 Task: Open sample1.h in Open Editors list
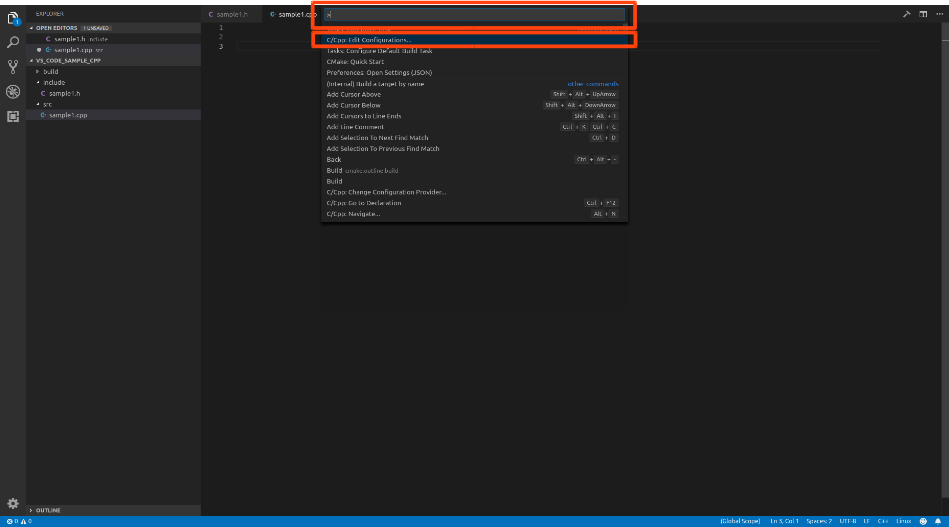coord(113,39)
